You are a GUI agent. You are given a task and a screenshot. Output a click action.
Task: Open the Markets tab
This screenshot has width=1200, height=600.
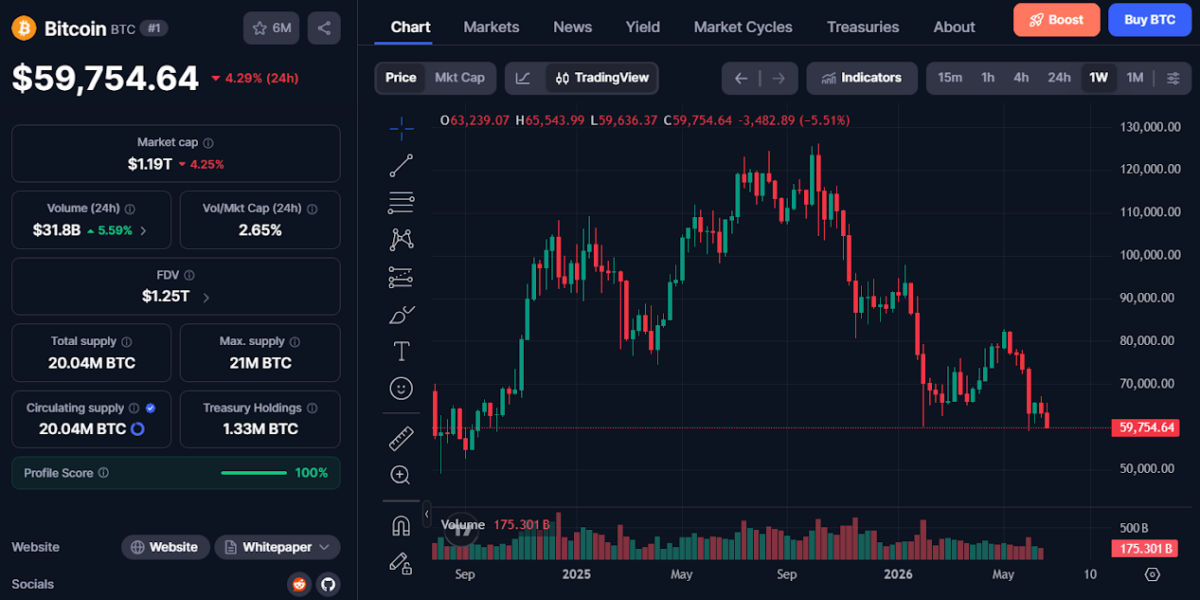(x=491, y=27)
